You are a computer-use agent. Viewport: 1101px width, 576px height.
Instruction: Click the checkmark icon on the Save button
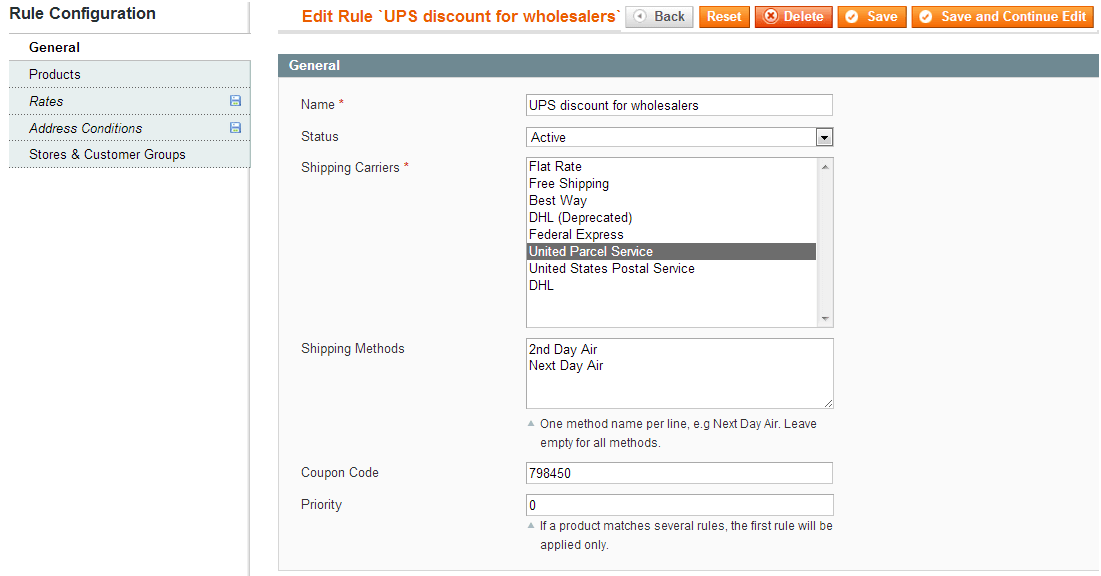tap(853, 16)
